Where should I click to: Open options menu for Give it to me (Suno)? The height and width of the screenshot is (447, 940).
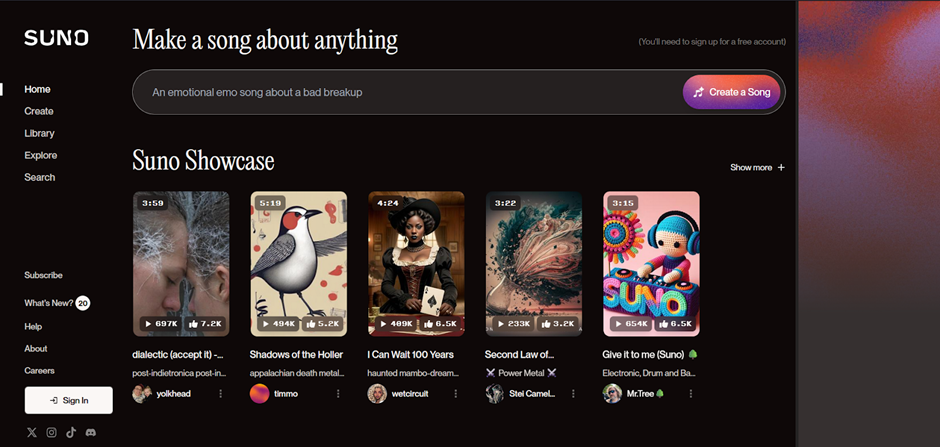click(691, 394)
